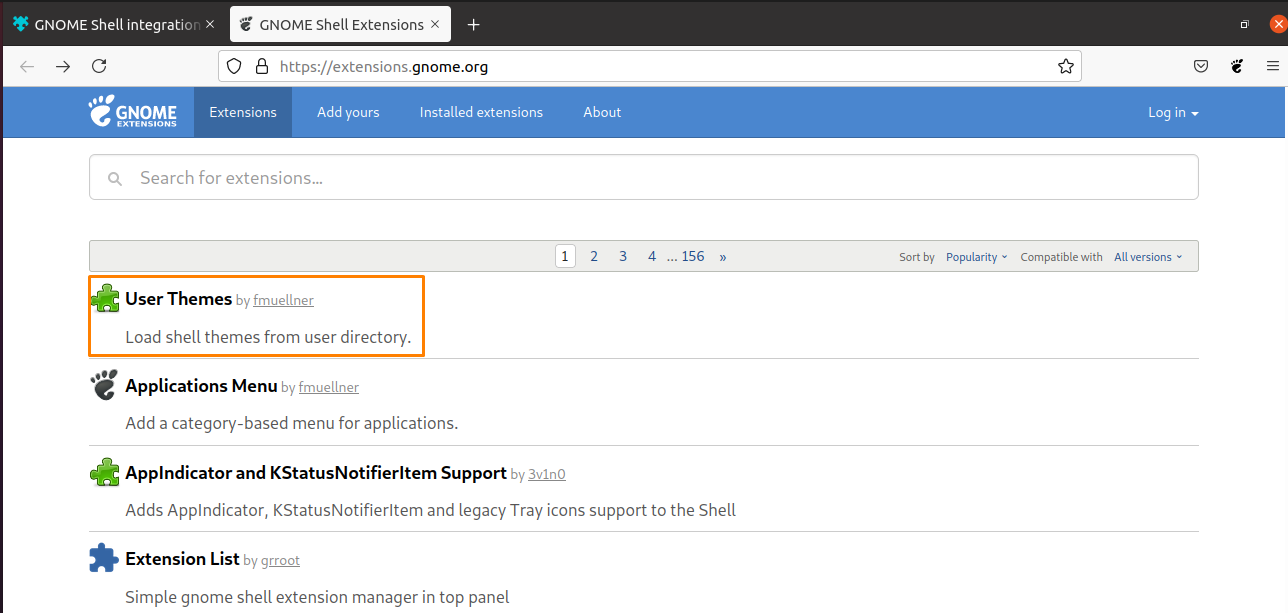1288x613 pixels.
Task: Click the AppIndicator legacy Tray icons description
Action: pyautogui.click(x=431, y=510)
